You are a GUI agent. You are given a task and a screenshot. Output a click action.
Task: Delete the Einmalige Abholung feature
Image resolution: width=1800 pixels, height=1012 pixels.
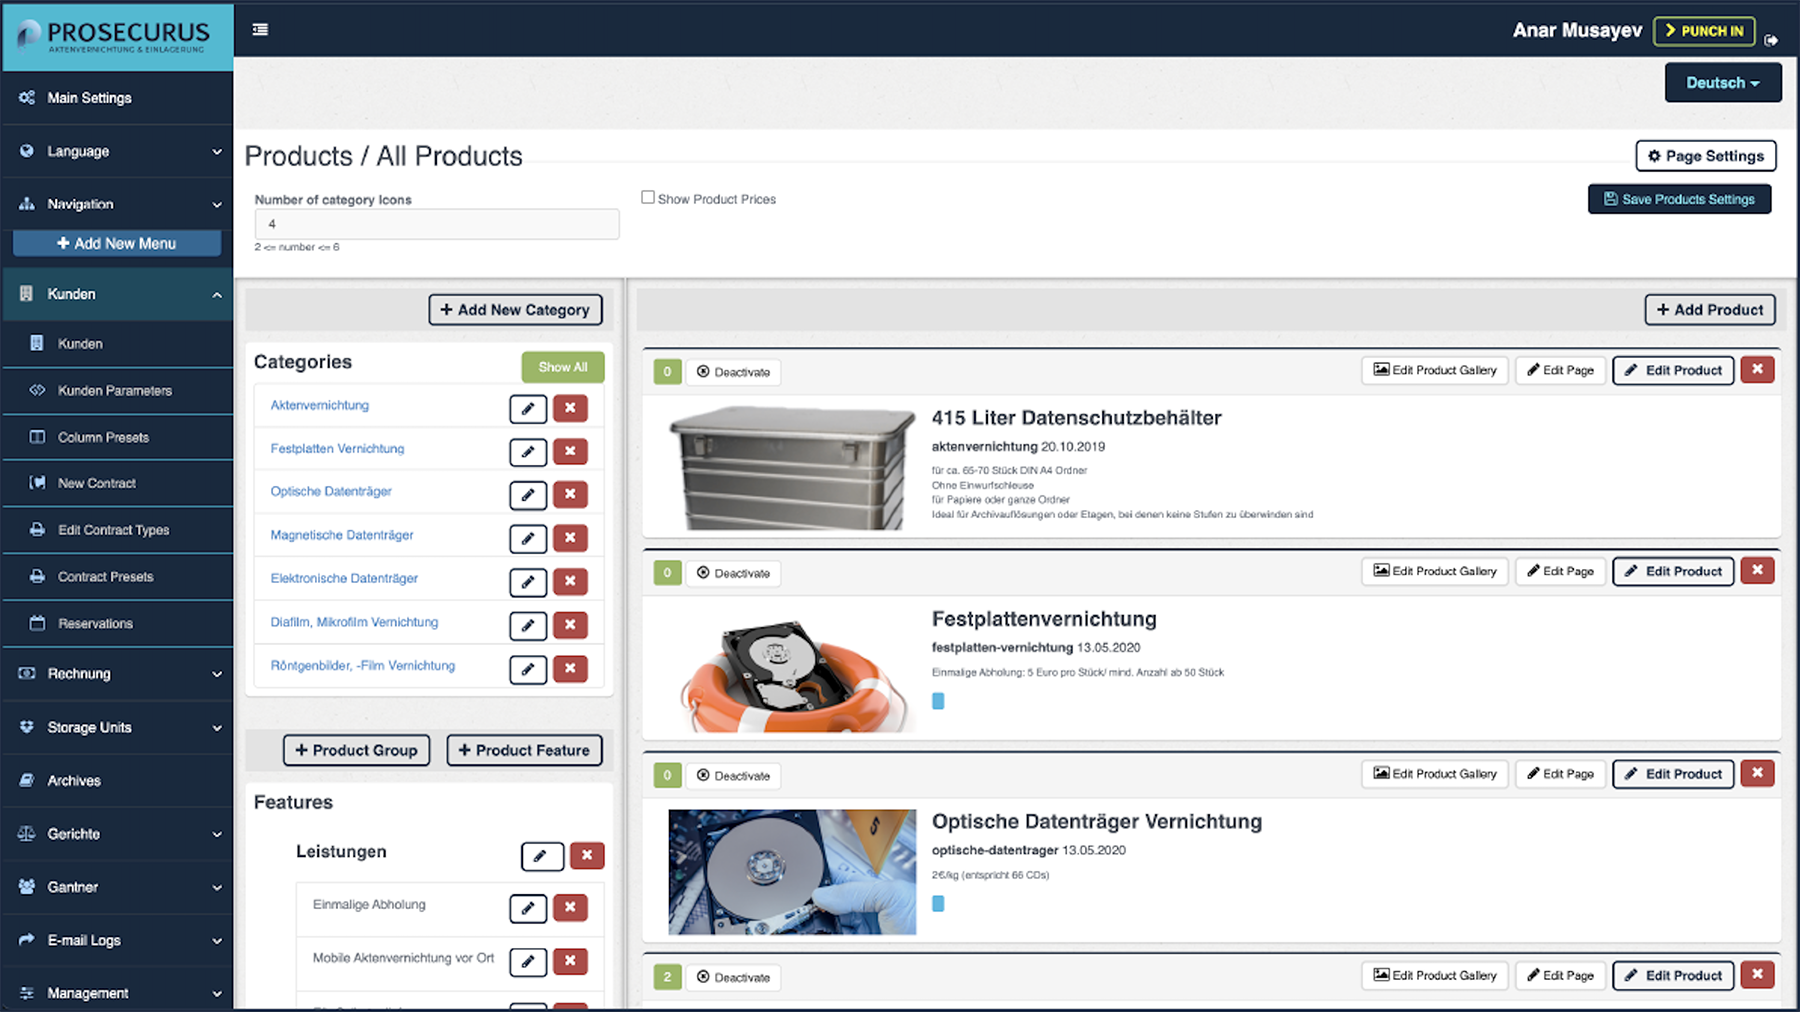click(570, 908)
